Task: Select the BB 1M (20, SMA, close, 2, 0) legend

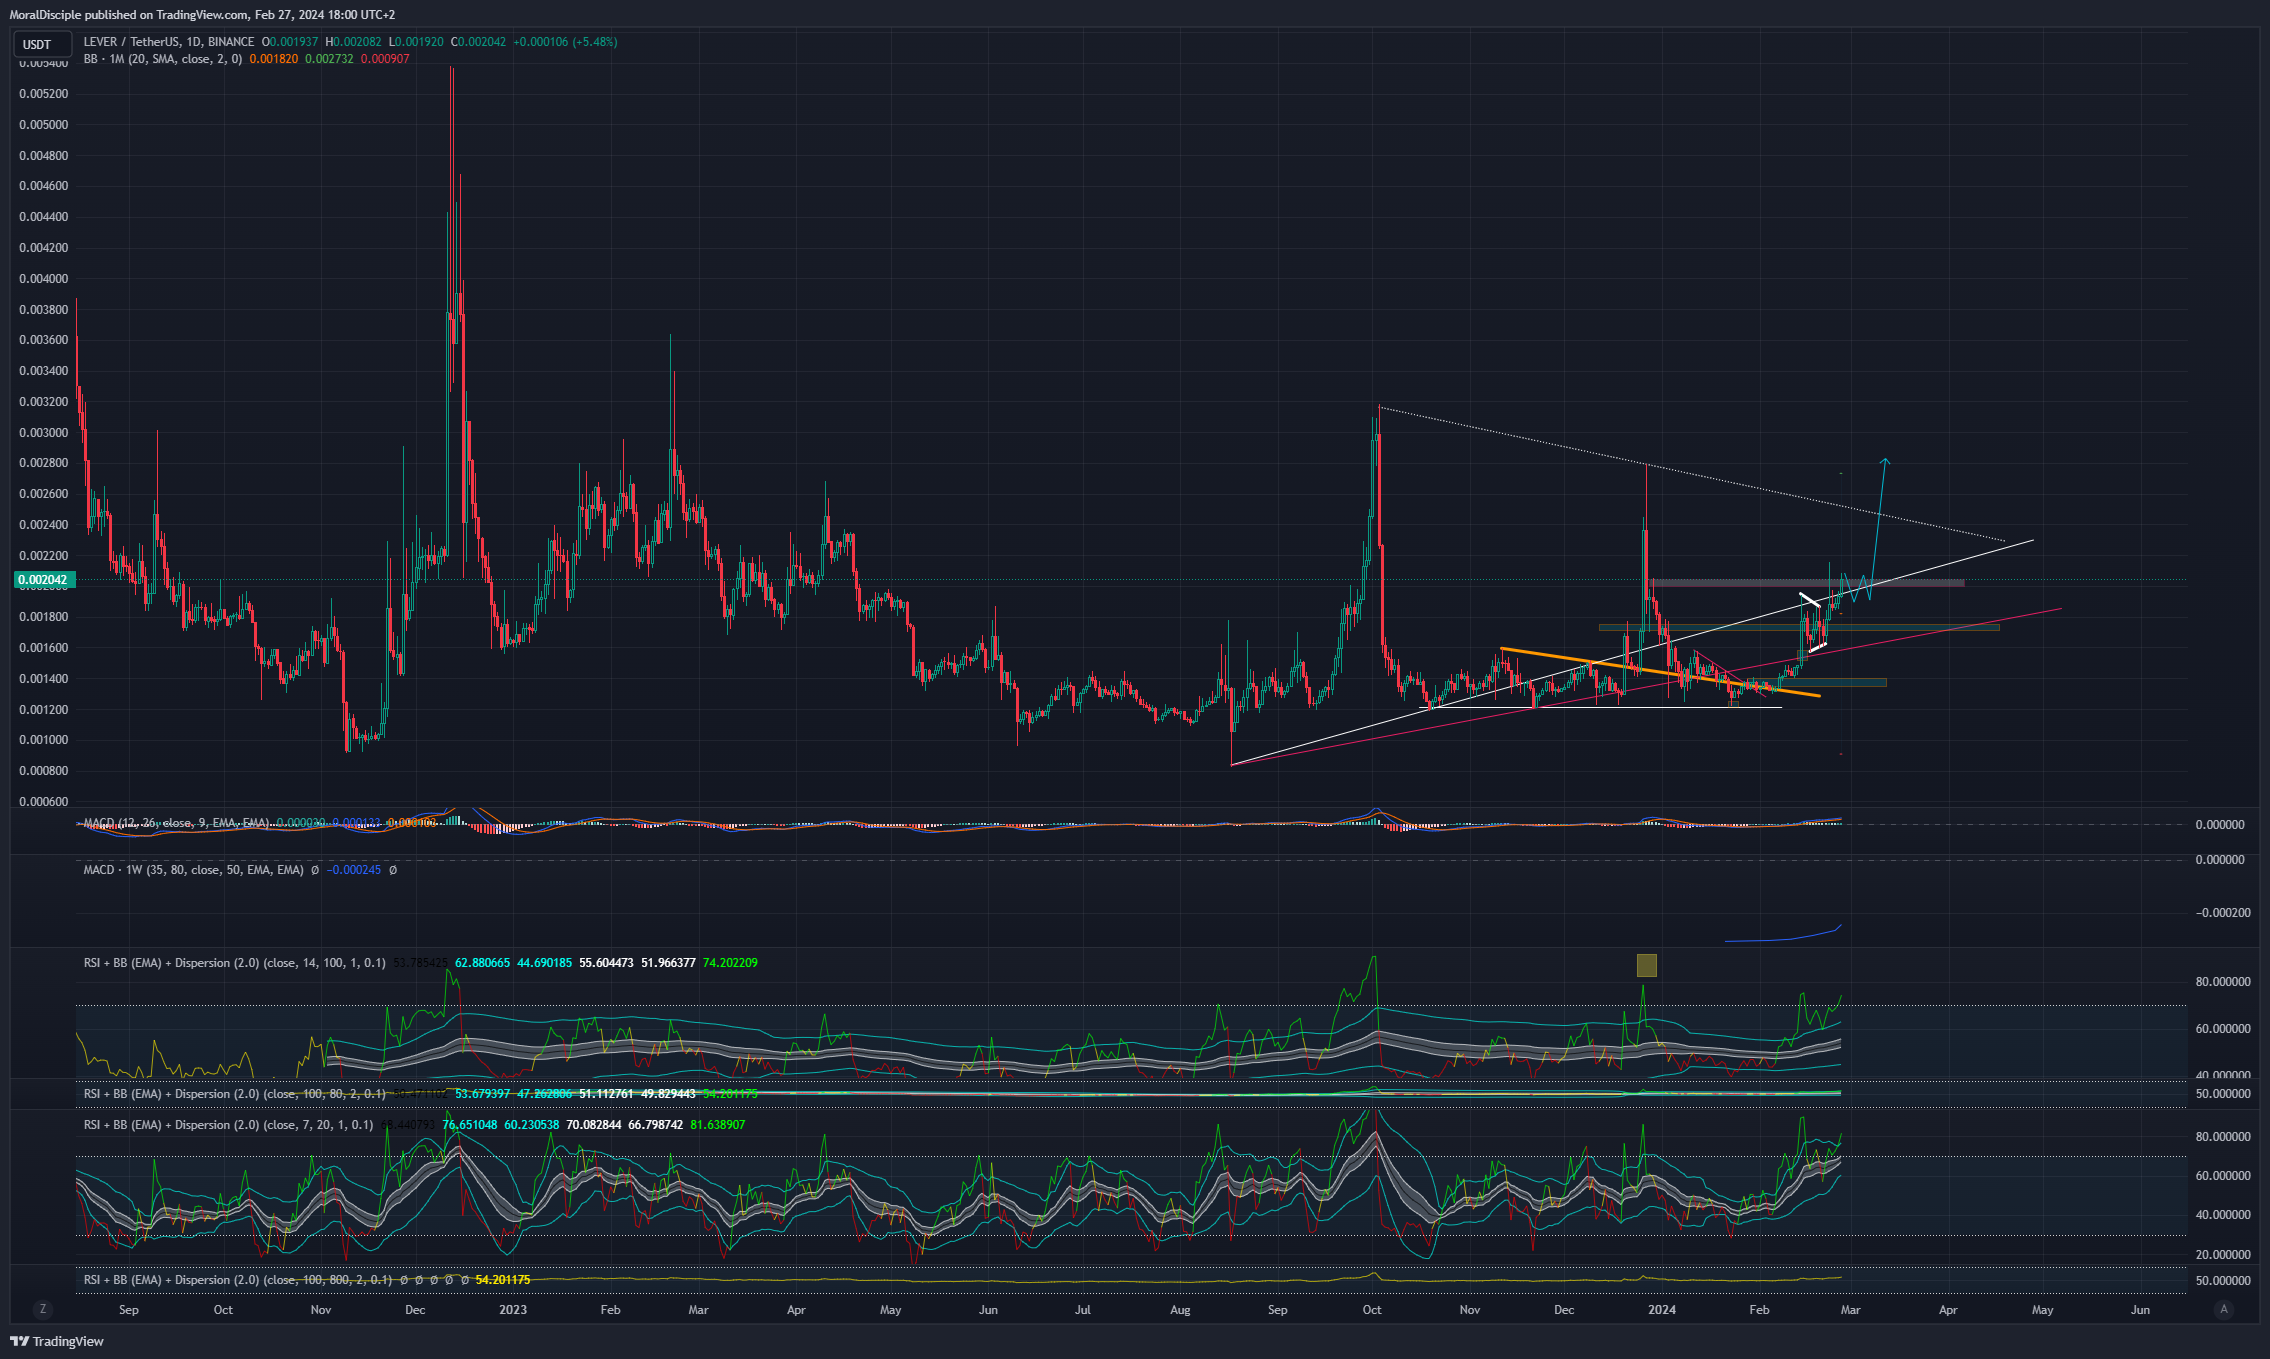Action: pyautogui.click(x=163, y=59)
